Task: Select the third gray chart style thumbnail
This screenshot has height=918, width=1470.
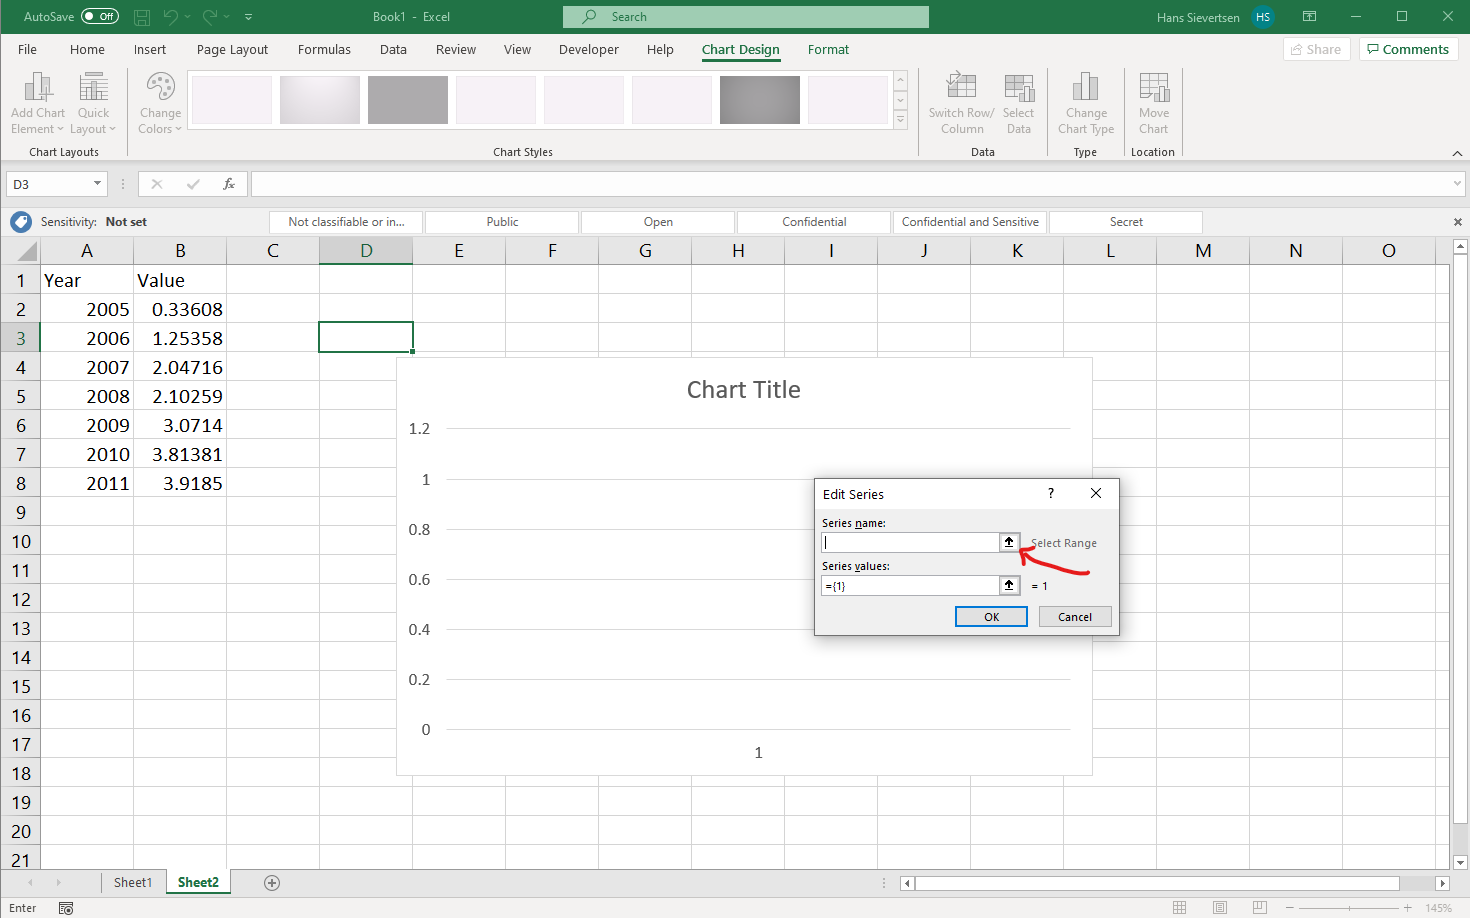Action: (x=408, y=100)
